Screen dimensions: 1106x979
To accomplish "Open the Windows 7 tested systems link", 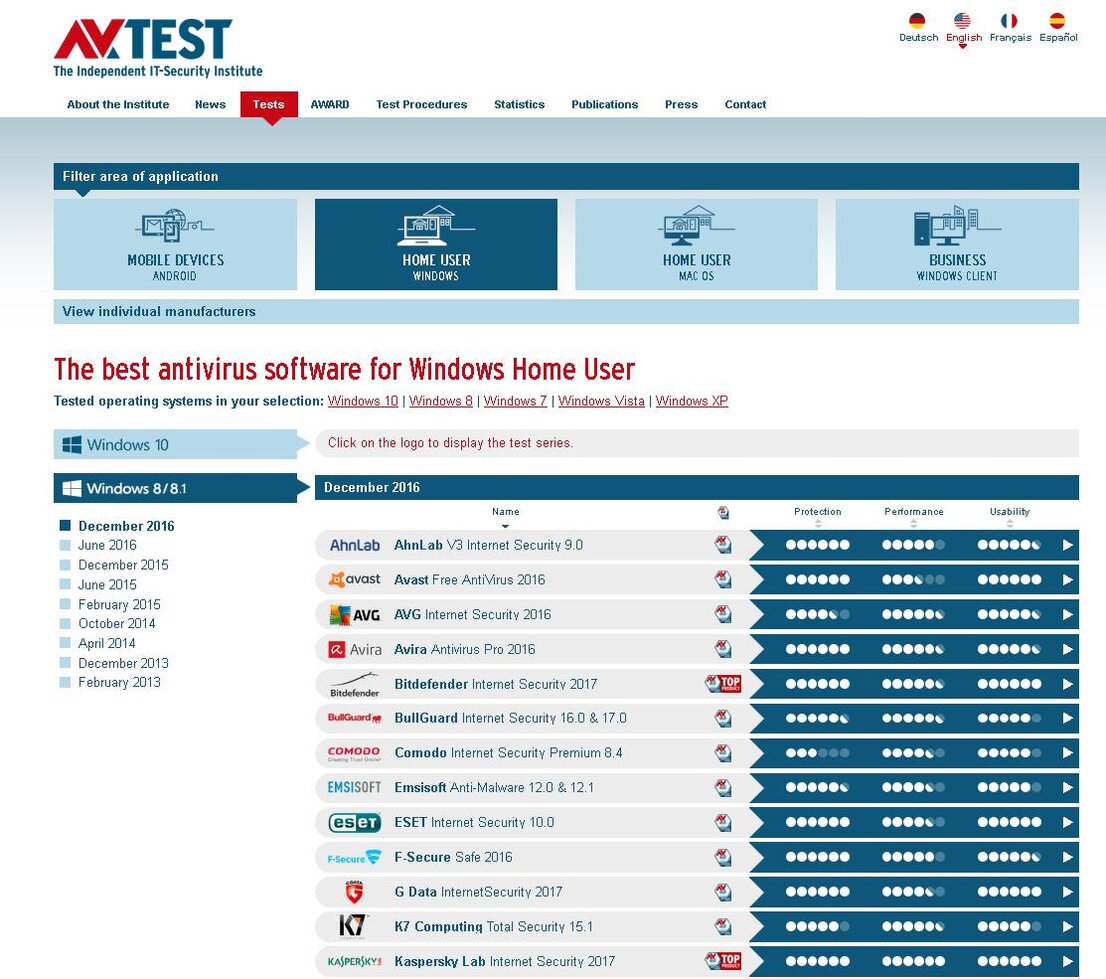I will coord(514,401).
